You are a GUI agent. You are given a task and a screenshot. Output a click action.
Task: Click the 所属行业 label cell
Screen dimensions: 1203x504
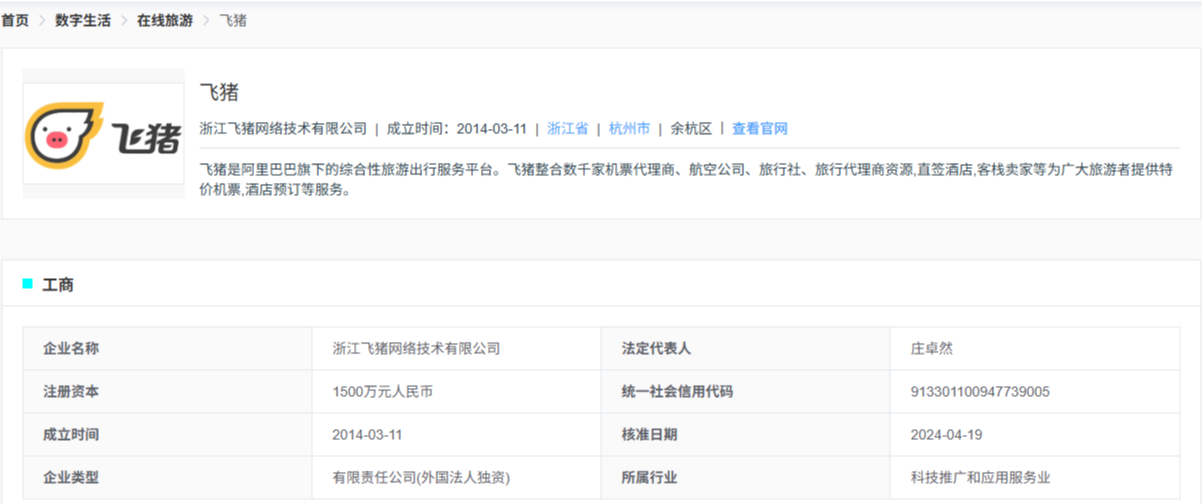pos(746,478)
